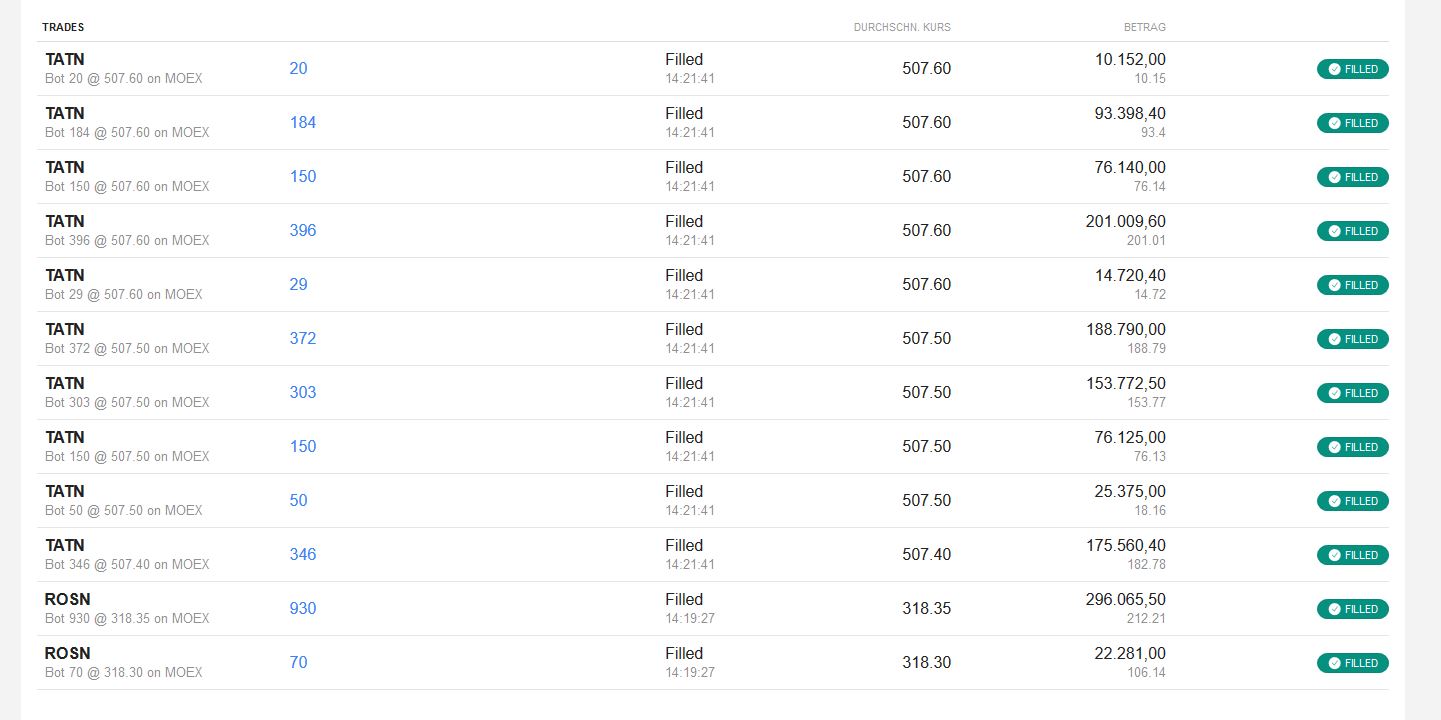
Task: Click FILLED badge for ROSN 70 trade
Action: point(1352,663)
